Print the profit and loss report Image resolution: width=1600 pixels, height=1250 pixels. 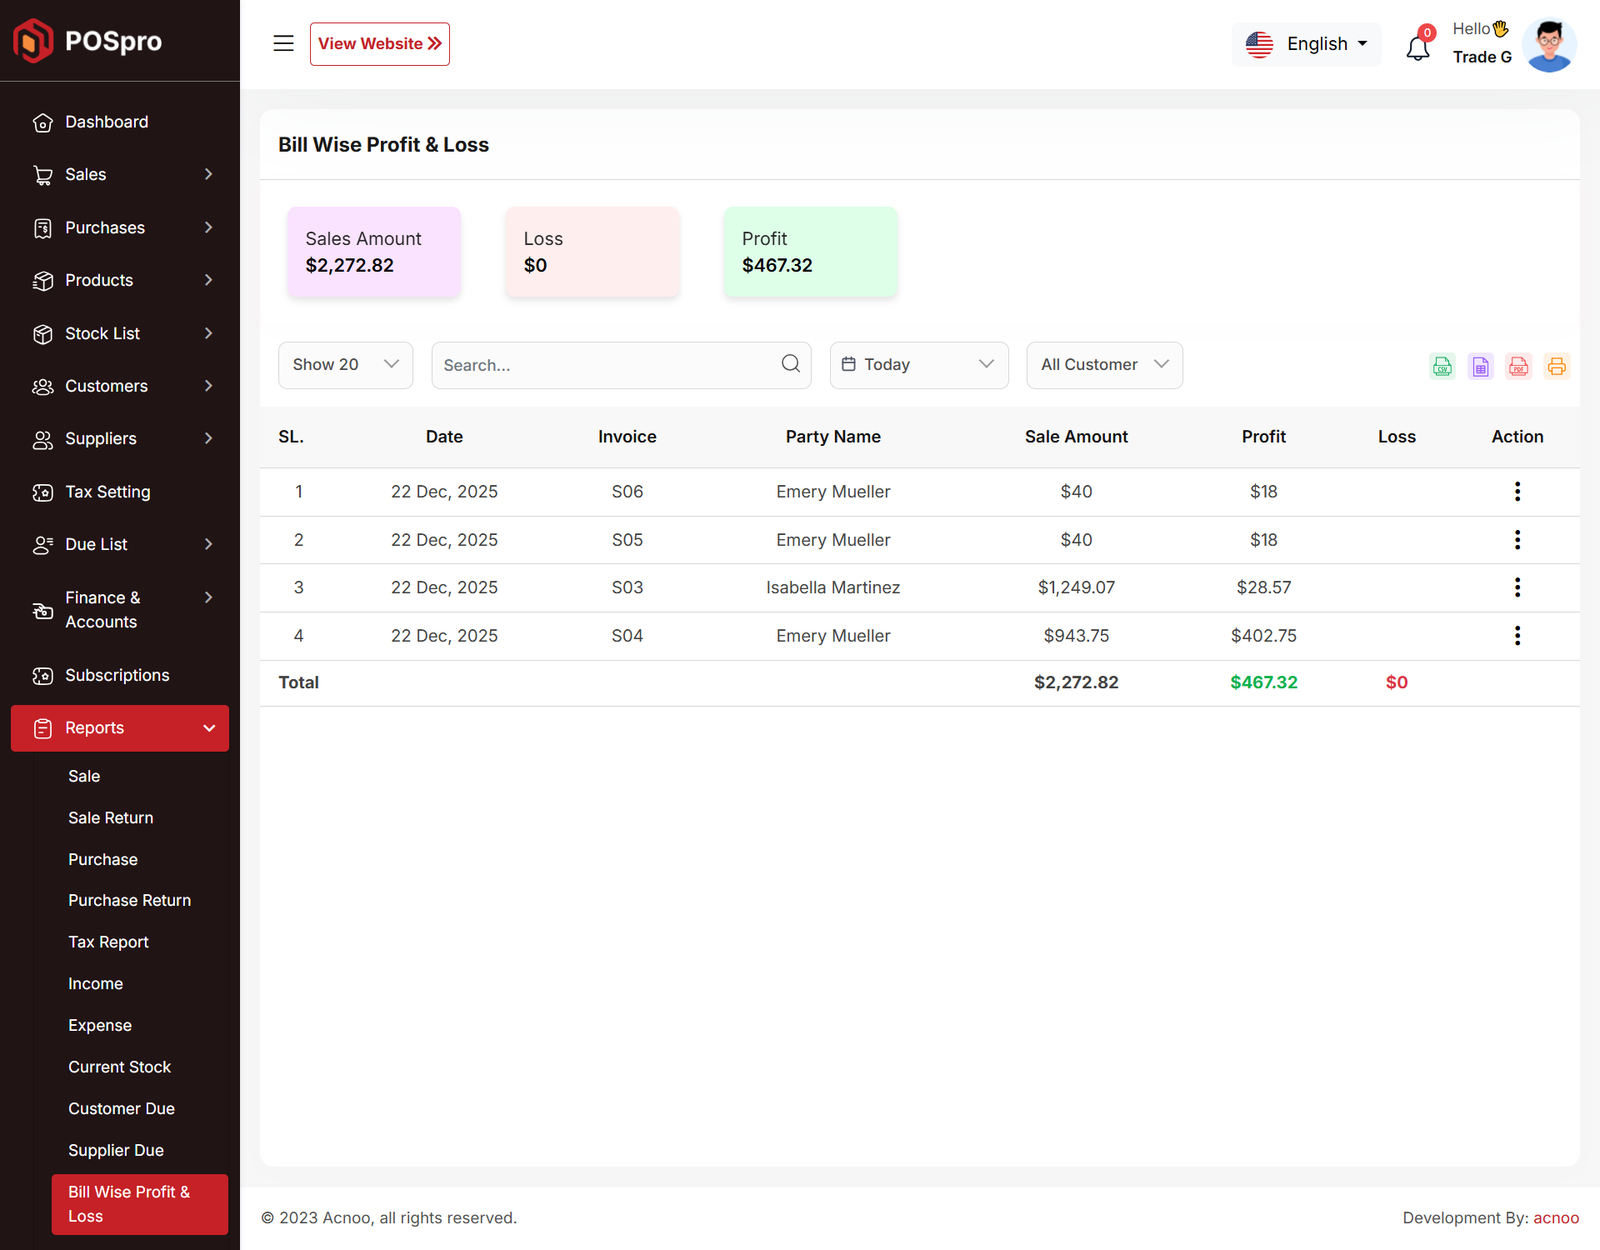pos(1556,366)
